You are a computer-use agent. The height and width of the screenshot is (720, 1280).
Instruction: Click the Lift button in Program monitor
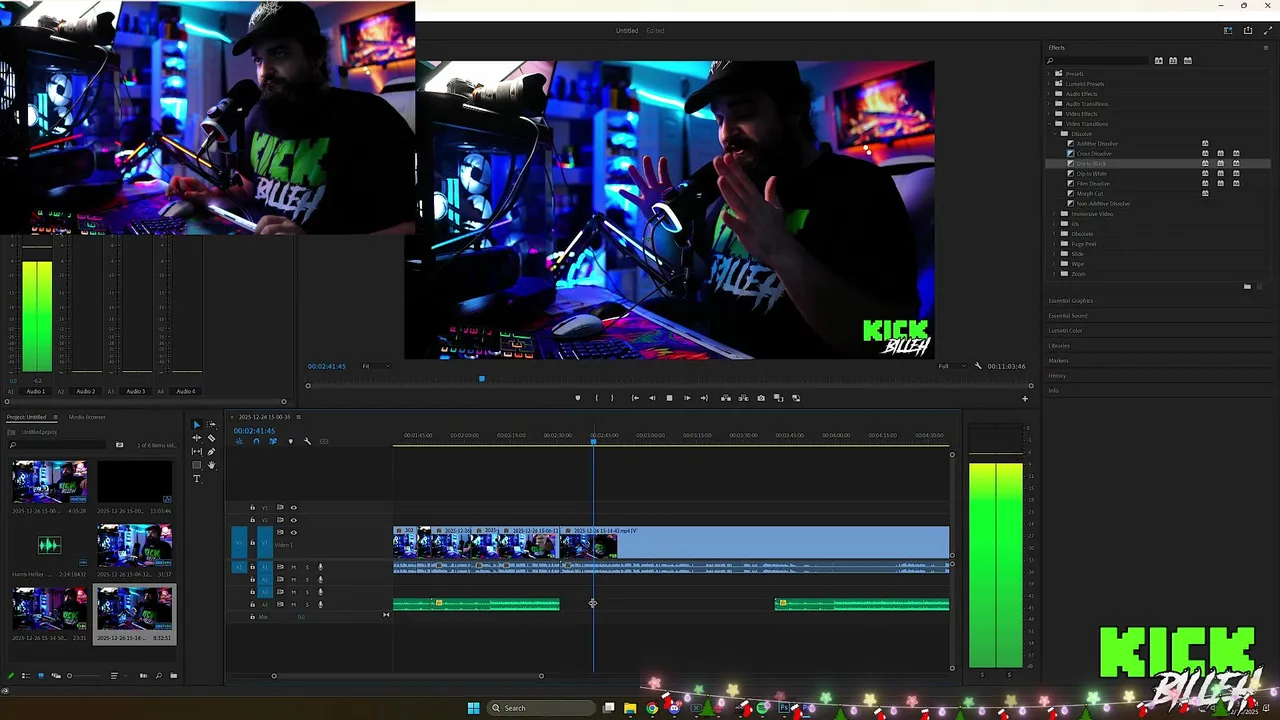pyautogui.click(x=726, y=398)
